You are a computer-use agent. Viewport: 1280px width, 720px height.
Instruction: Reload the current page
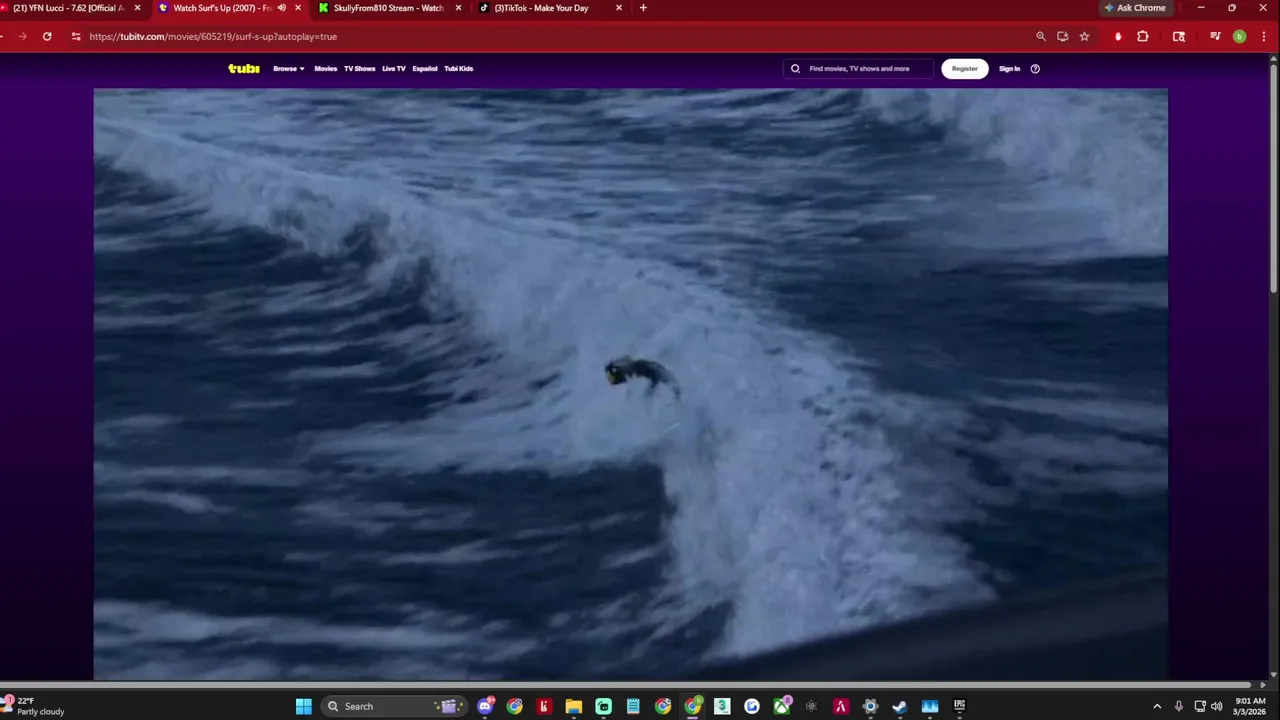(47, 36)
